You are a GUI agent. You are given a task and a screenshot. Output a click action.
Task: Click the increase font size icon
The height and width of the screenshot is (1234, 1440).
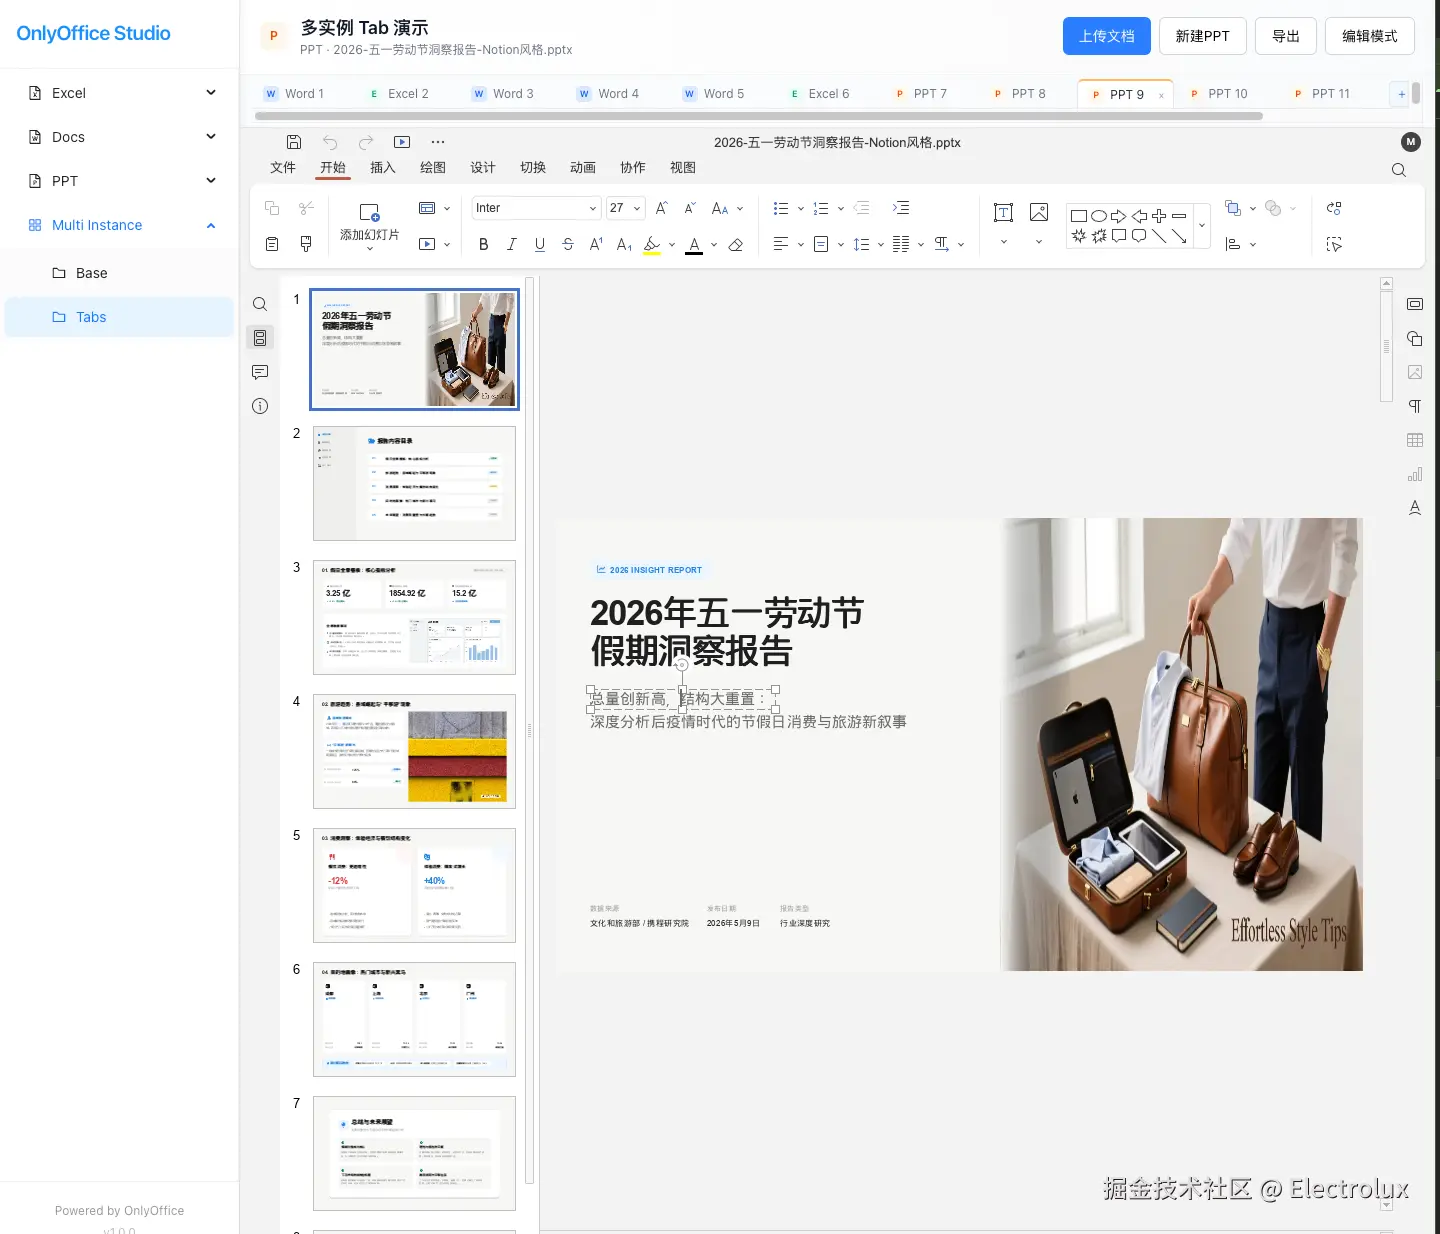point(661,208)
